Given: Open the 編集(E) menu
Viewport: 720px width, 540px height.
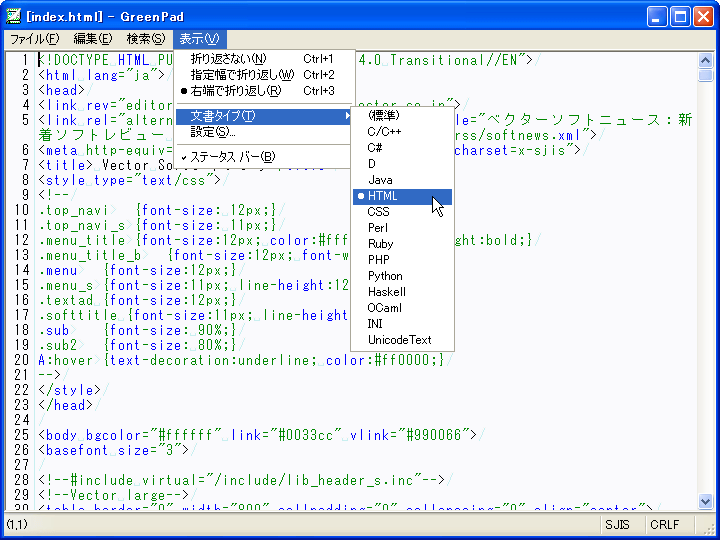Looking at the screenshot, I should point(93,39).
